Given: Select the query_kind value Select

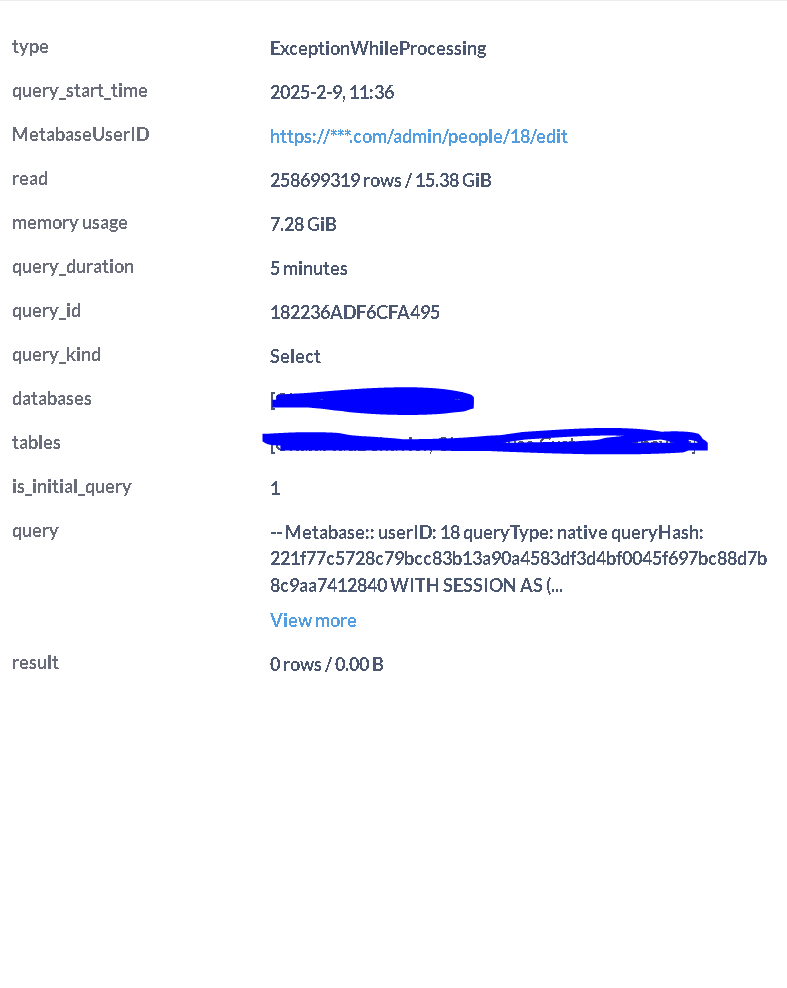Looking at the screenshot, I should point(295,357).
